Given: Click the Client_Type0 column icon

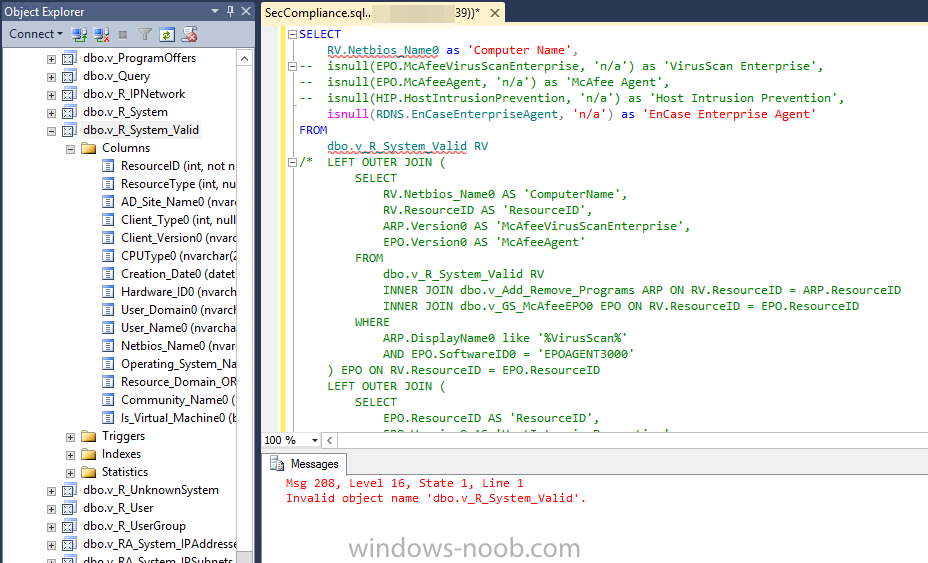Looking at the screenshot, I should point(108,220).
